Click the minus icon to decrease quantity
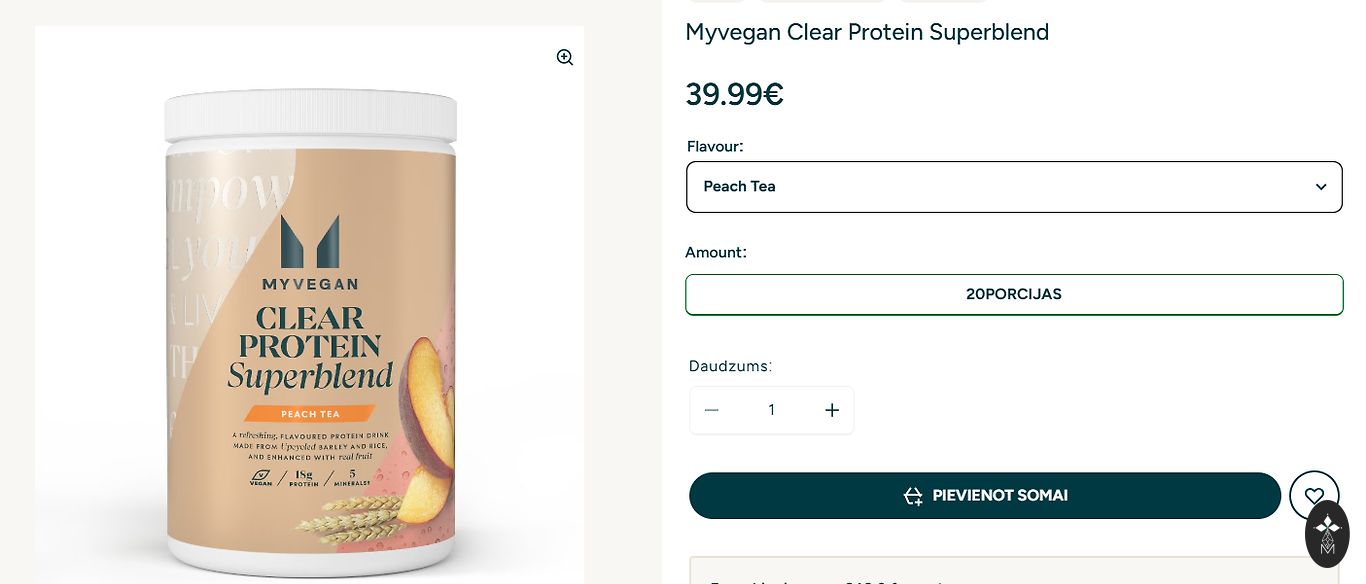The image size is (1366, 584). coord(712,410)
